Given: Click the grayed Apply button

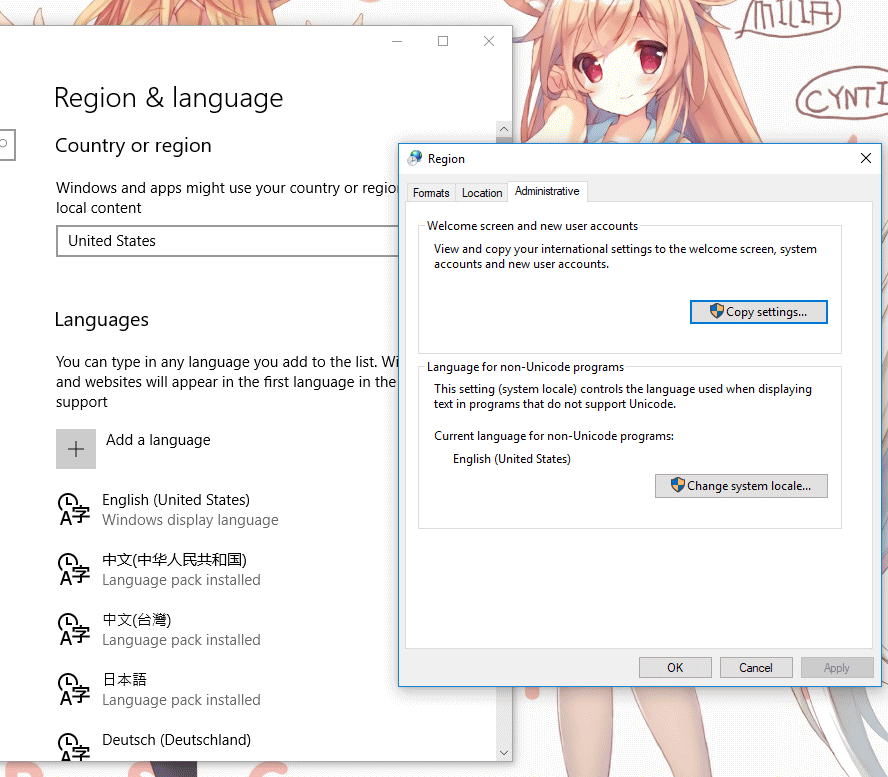Looking at the screenshot, I should (836, 668).
